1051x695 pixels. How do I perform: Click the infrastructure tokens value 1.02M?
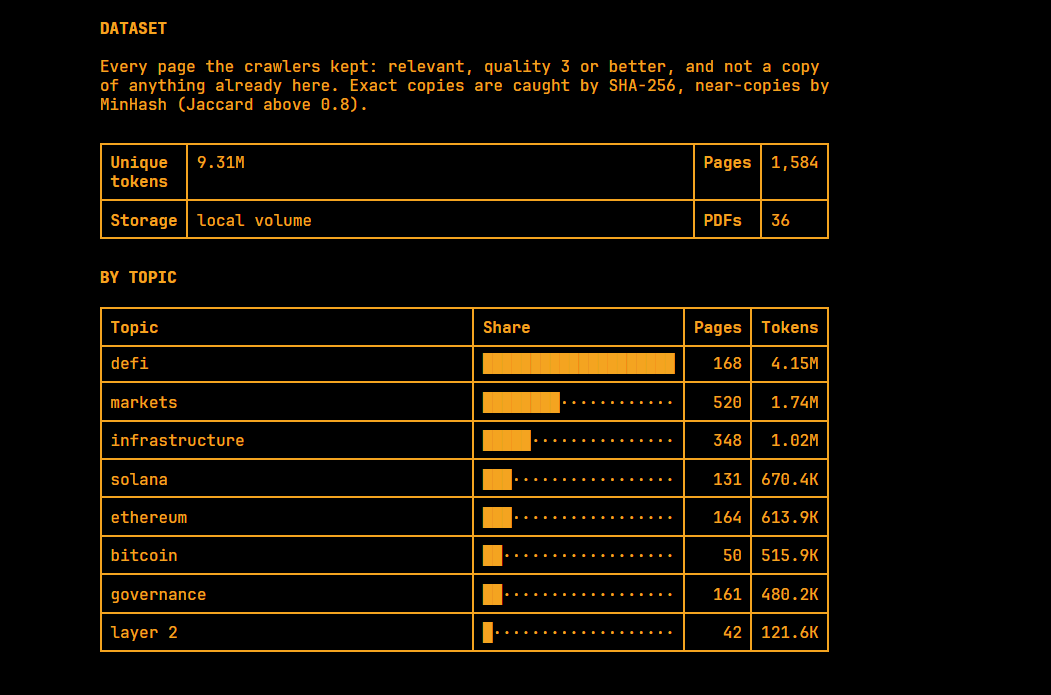pos(794,440)
